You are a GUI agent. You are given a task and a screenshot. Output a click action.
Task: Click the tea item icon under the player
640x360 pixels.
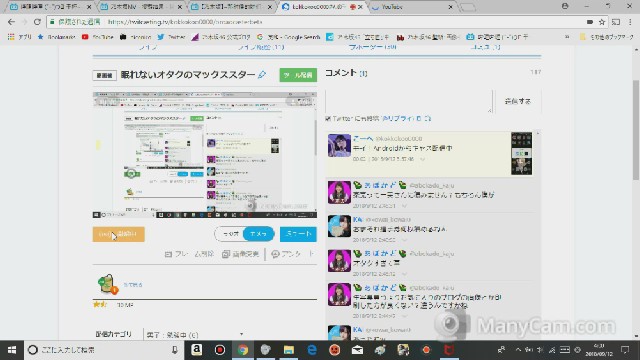[x=107, y=284]
